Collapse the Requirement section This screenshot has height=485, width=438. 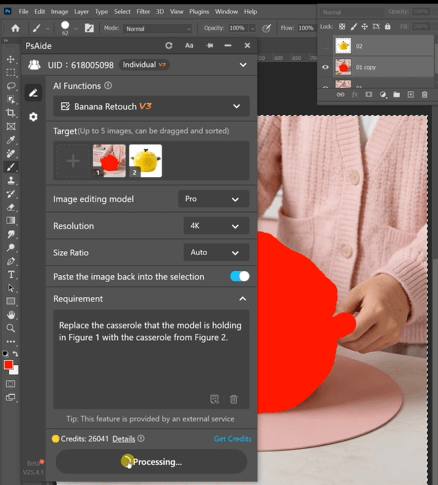pyautogui.click(x=243, y=299)
